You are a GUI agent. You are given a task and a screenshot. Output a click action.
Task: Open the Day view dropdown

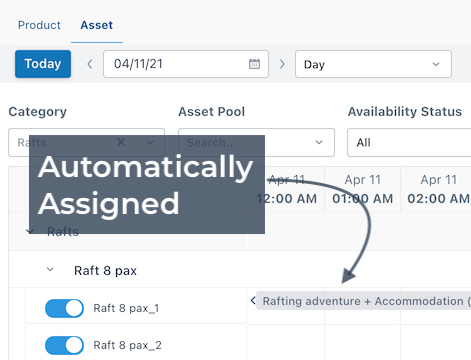tap(373, 64)
